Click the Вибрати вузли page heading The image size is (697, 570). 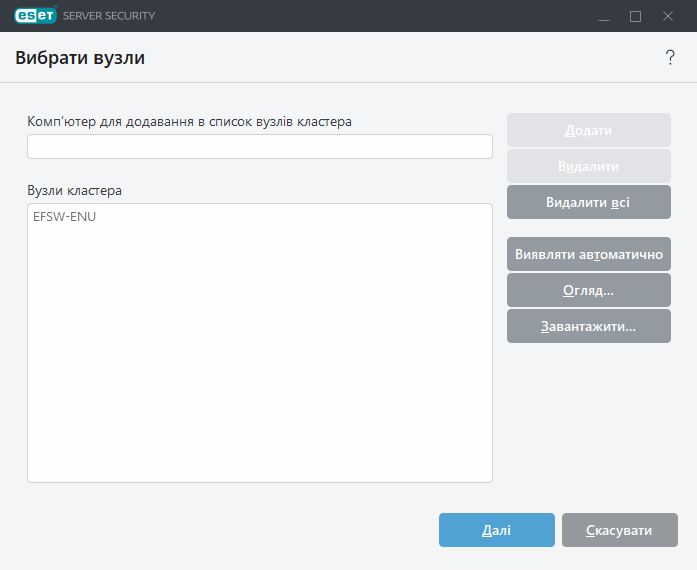tap(80, 58)
